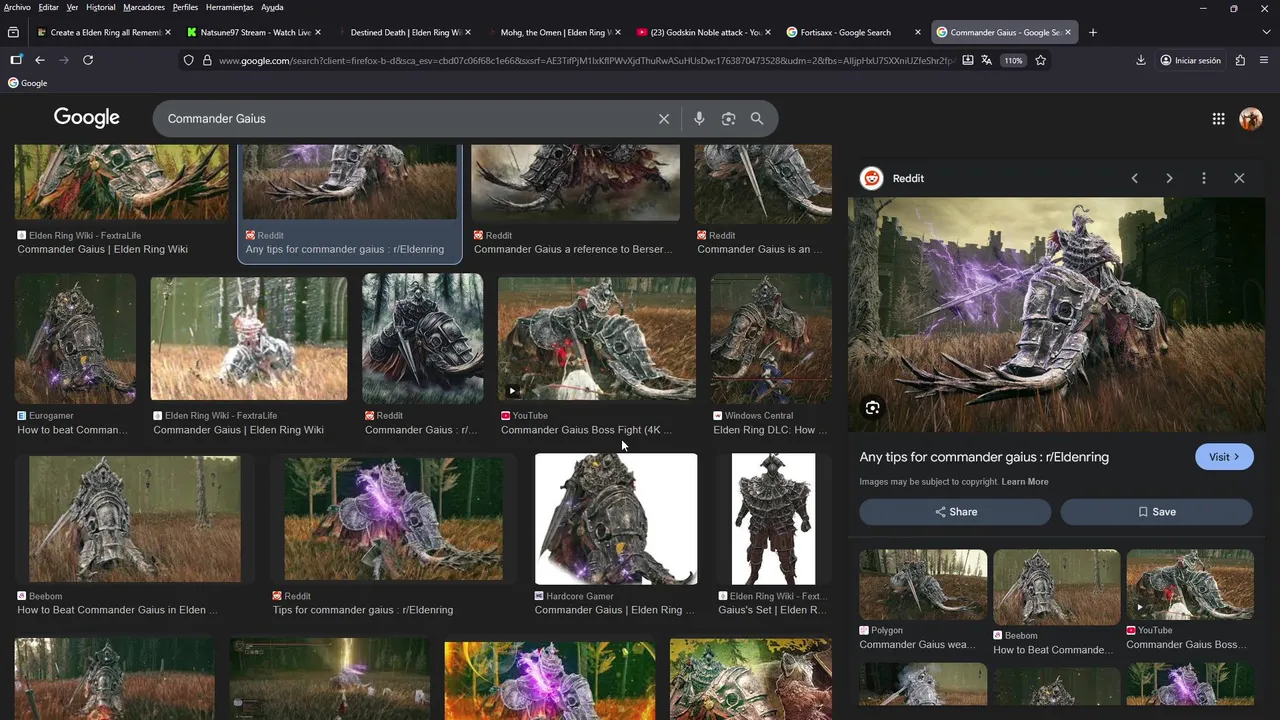
Task: Open the Polygon Commander Gaius related image
Action: tap(923, 585)
